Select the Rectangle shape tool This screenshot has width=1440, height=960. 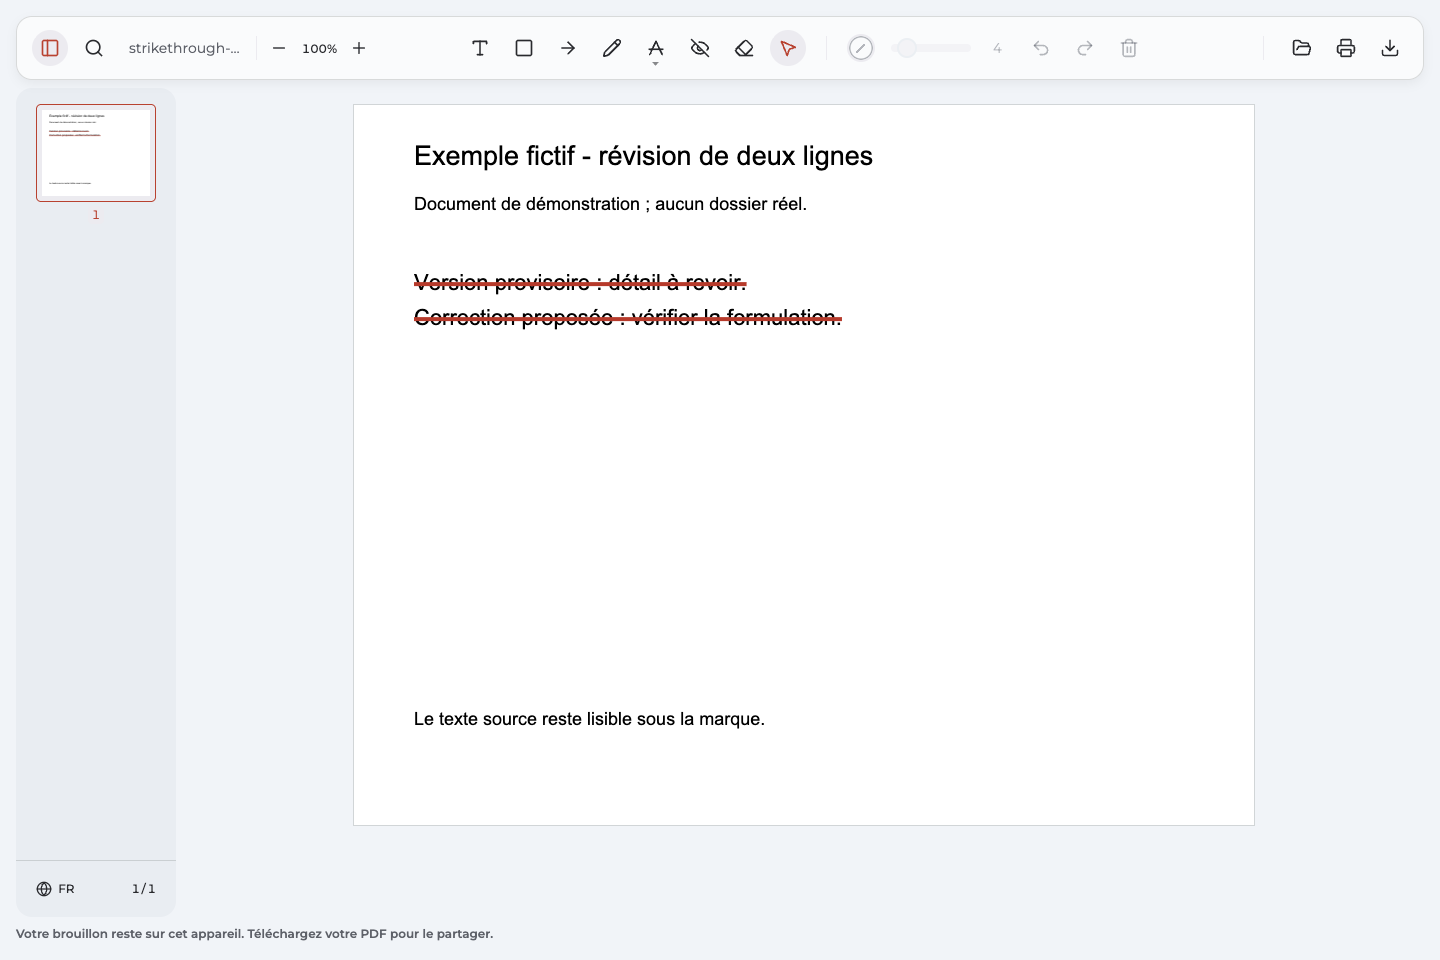point(524,48)
